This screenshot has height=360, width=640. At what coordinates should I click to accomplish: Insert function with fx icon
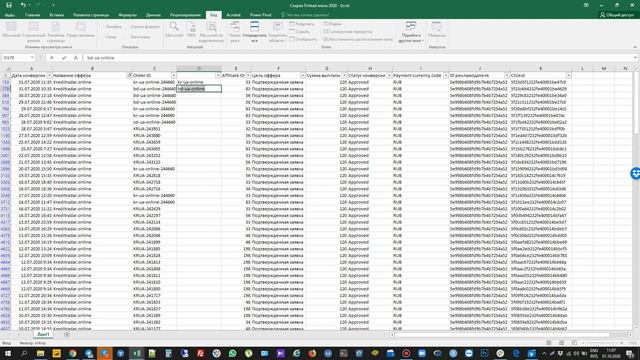pyautogui.click(x=76, y=58)
